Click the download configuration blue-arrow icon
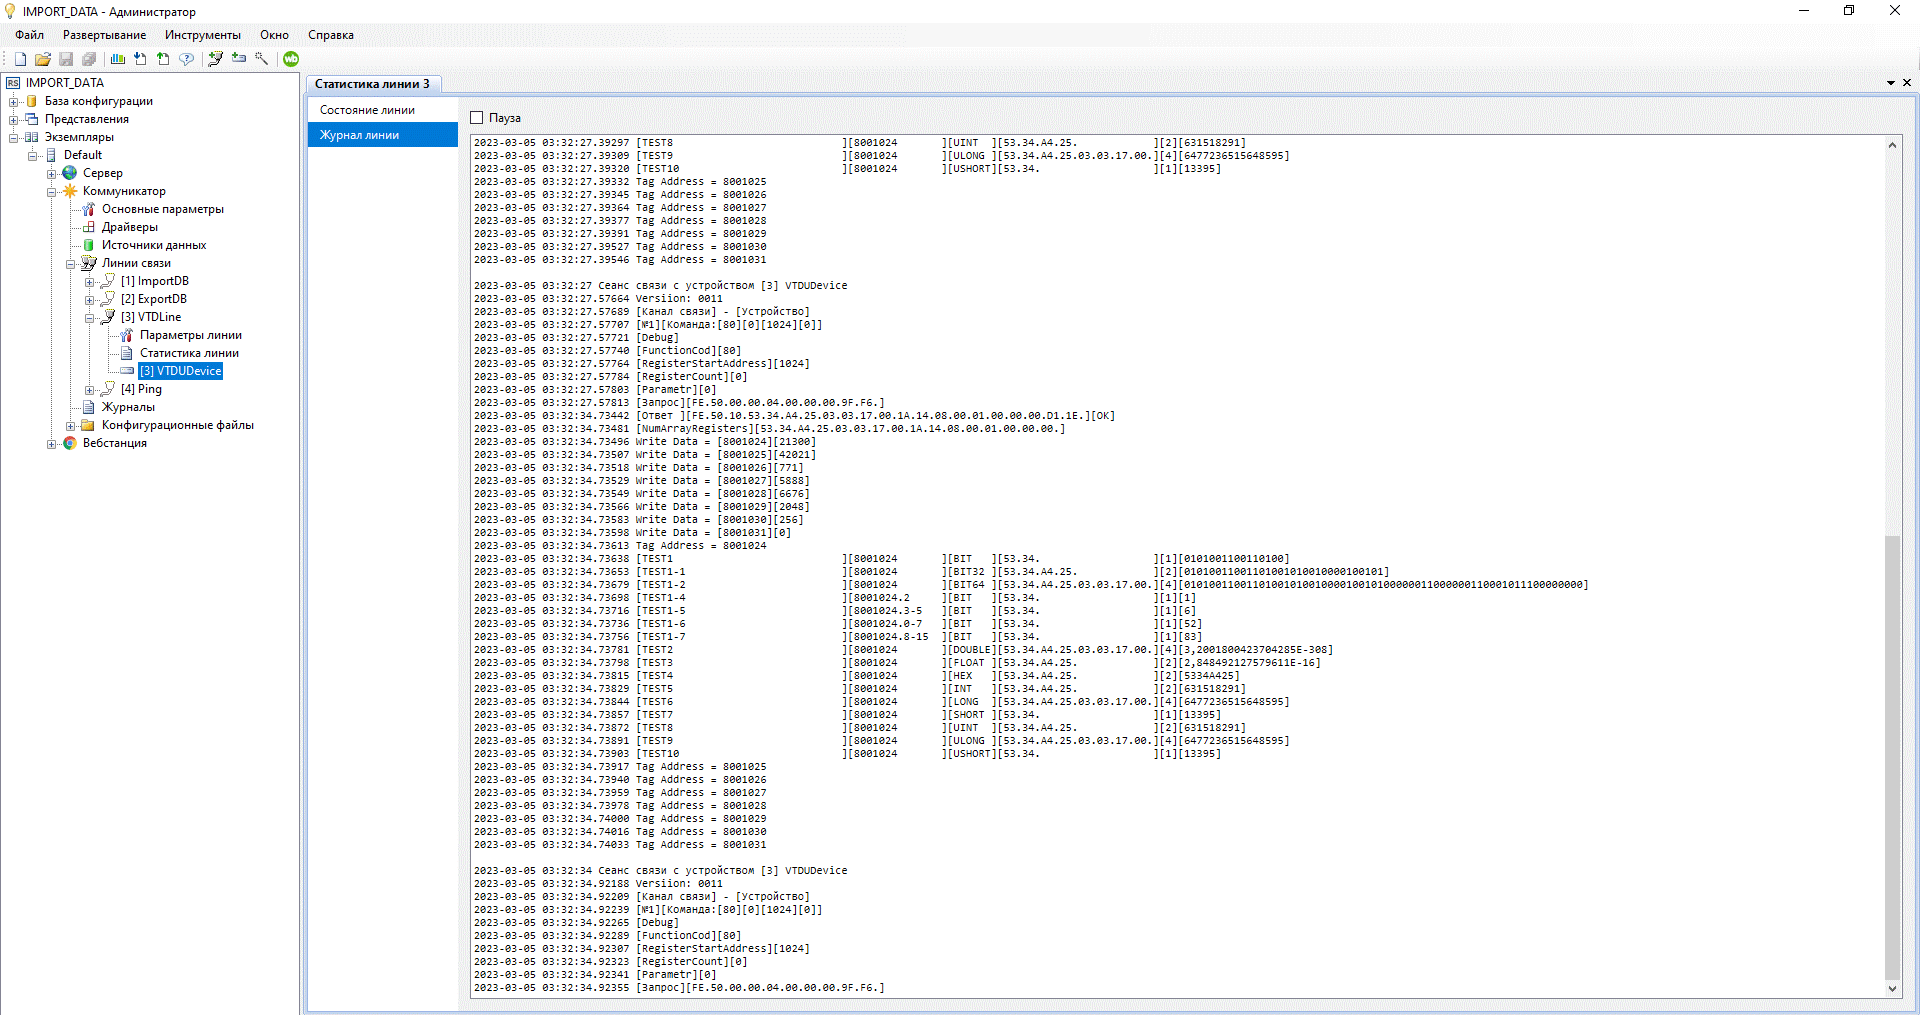1920x1015 pixels. 141,59
